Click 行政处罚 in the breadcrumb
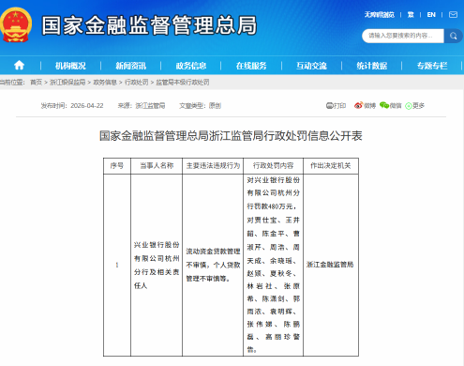Viewport: 464px width, 366px height. click(x=136, y=82)
